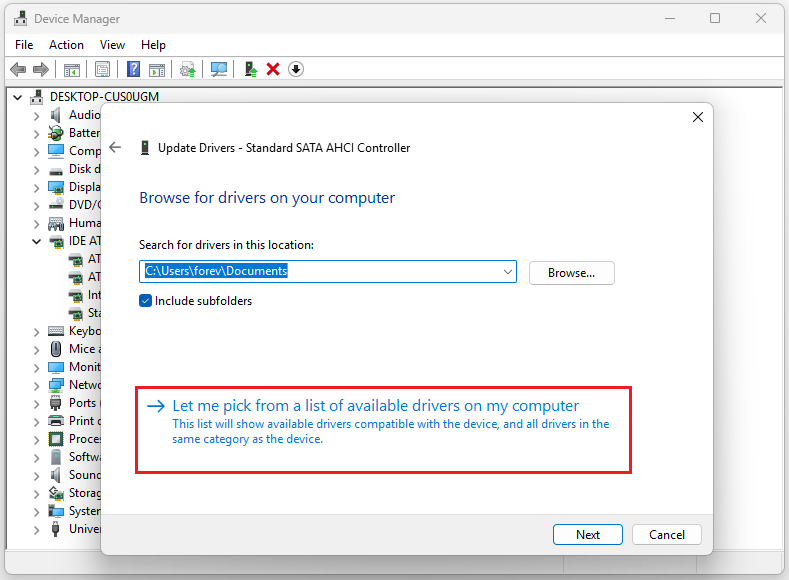Viewport: 789px width, 580px height.
Task: Select the DESKTOP-CUS0UGM computer name
Action: click(104, 97)
